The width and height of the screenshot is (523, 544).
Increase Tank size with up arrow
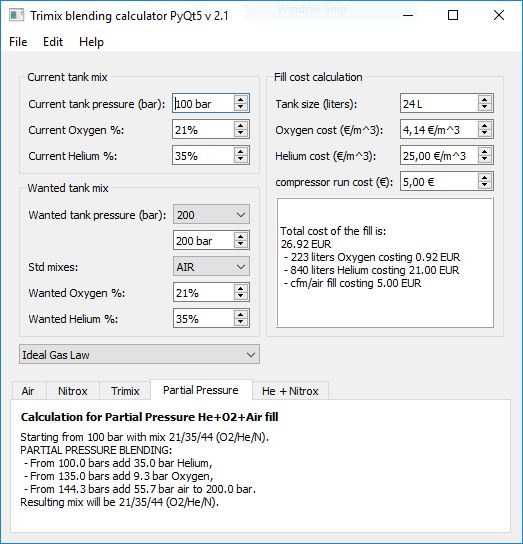pos(484,99)
